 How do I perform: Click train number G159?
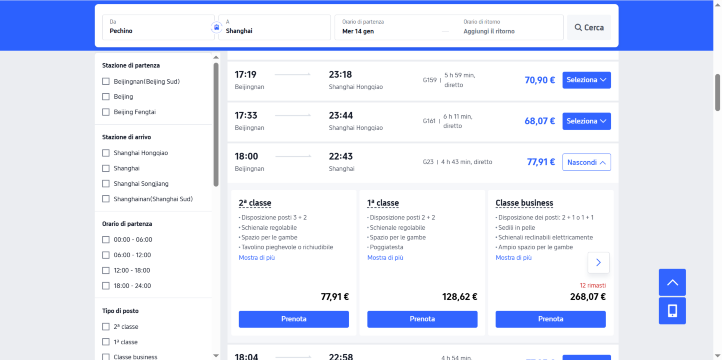click(x=429, y=80)
